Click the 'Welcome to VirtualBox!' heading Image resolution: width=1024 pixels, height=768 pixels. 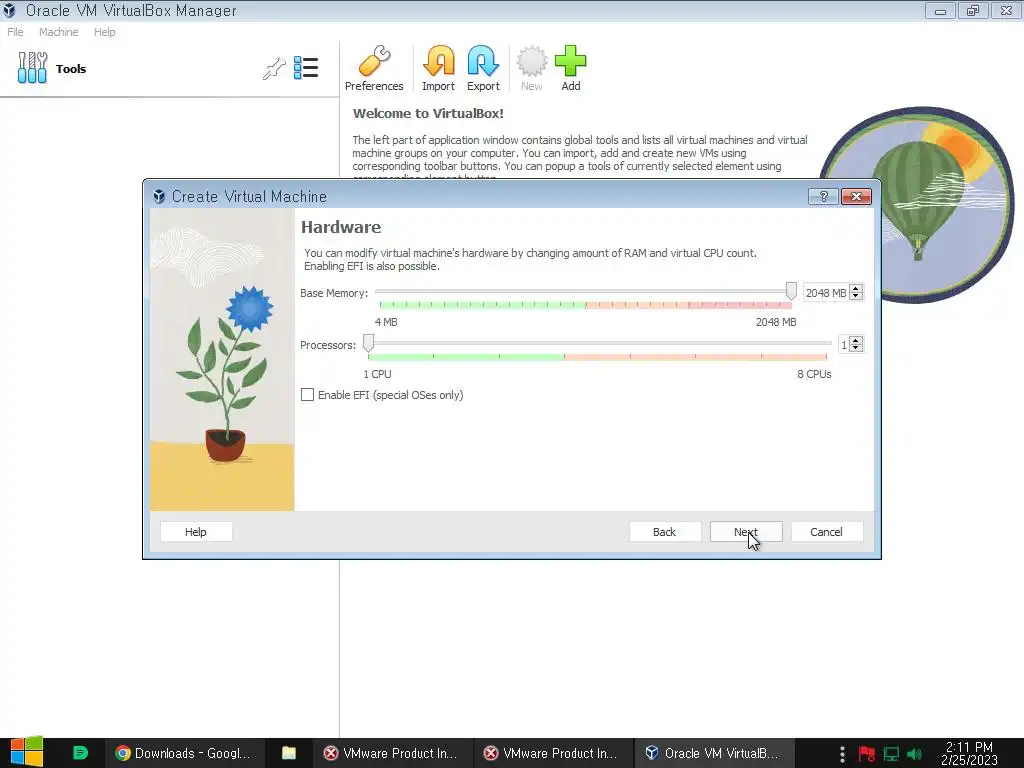428,114
